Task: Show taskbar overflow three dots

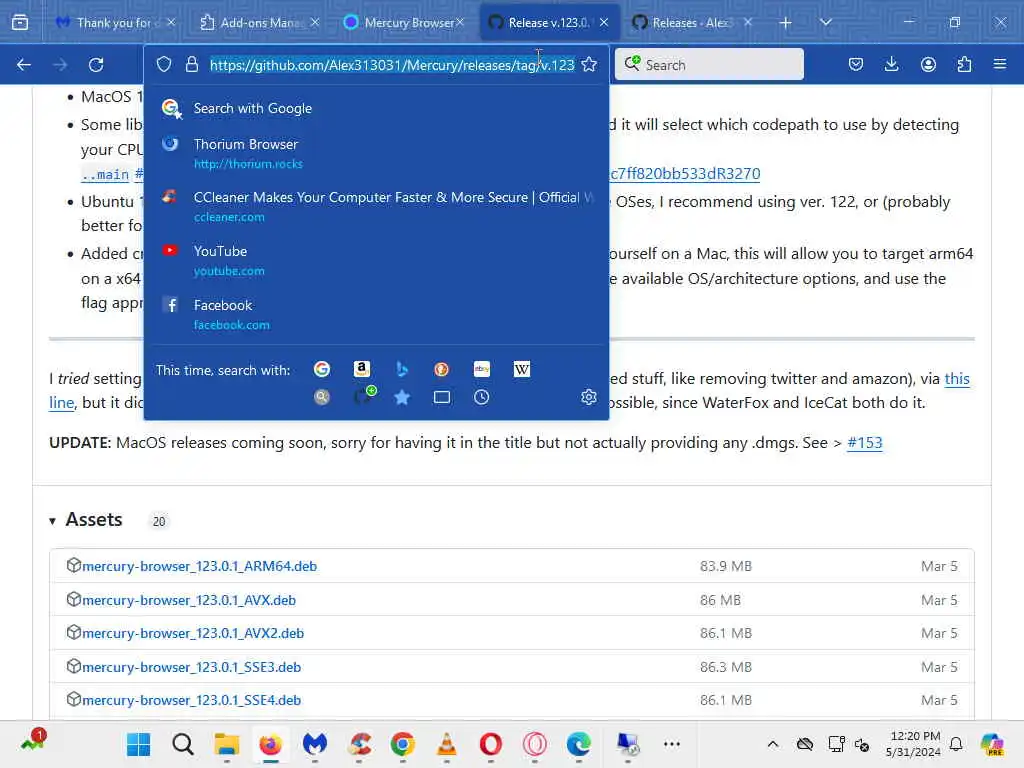Action: tap(671, 744)
